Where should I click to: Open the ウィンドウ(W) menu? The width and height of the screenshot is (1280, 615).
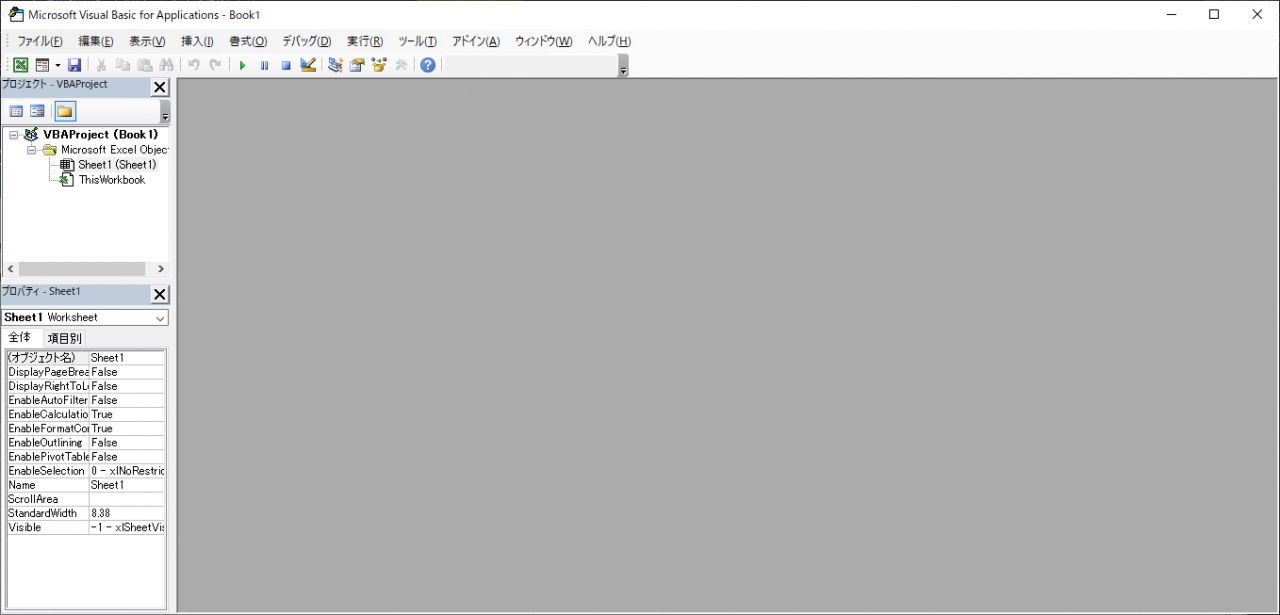[544, 41]
